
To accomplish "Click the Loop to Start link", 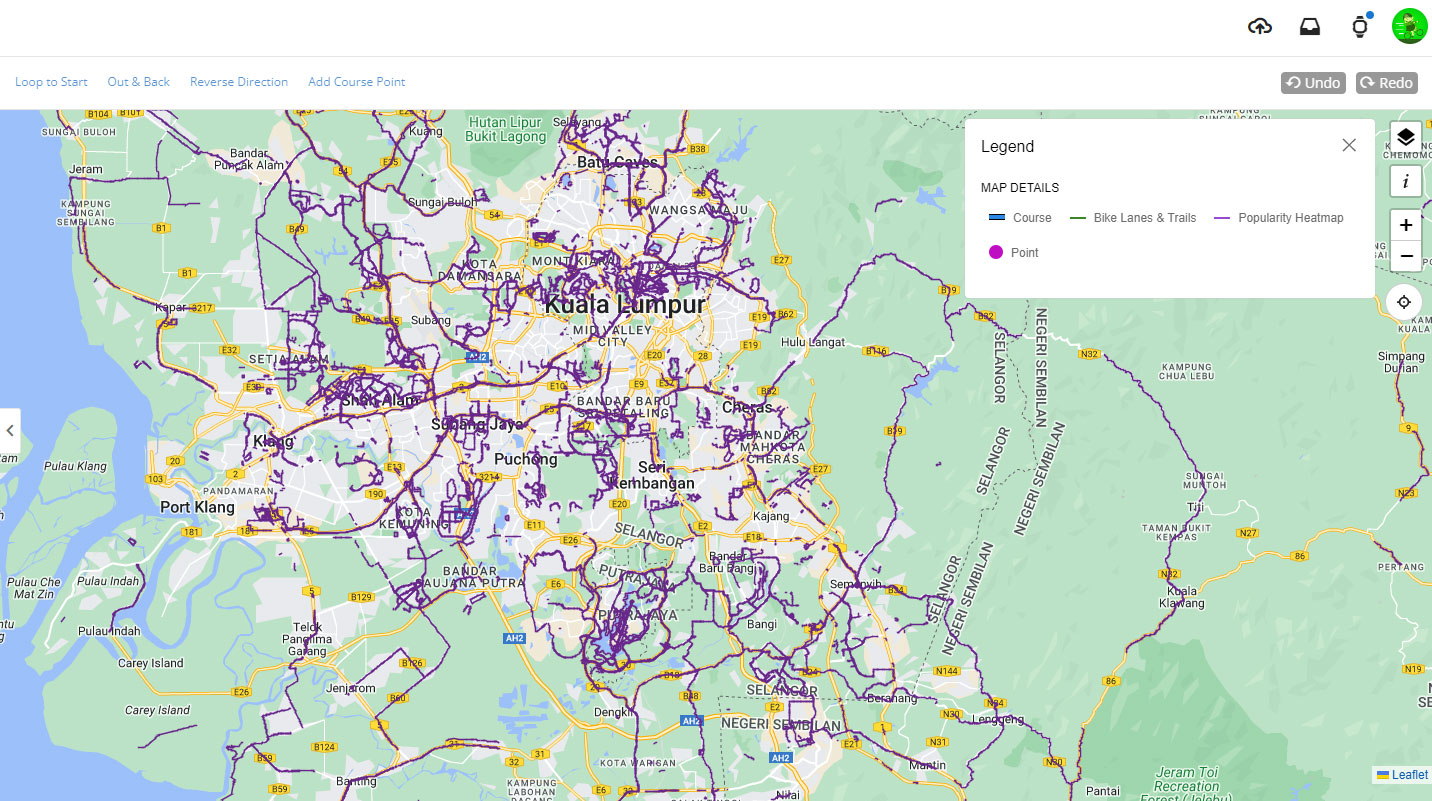I will tap(51, 82).
